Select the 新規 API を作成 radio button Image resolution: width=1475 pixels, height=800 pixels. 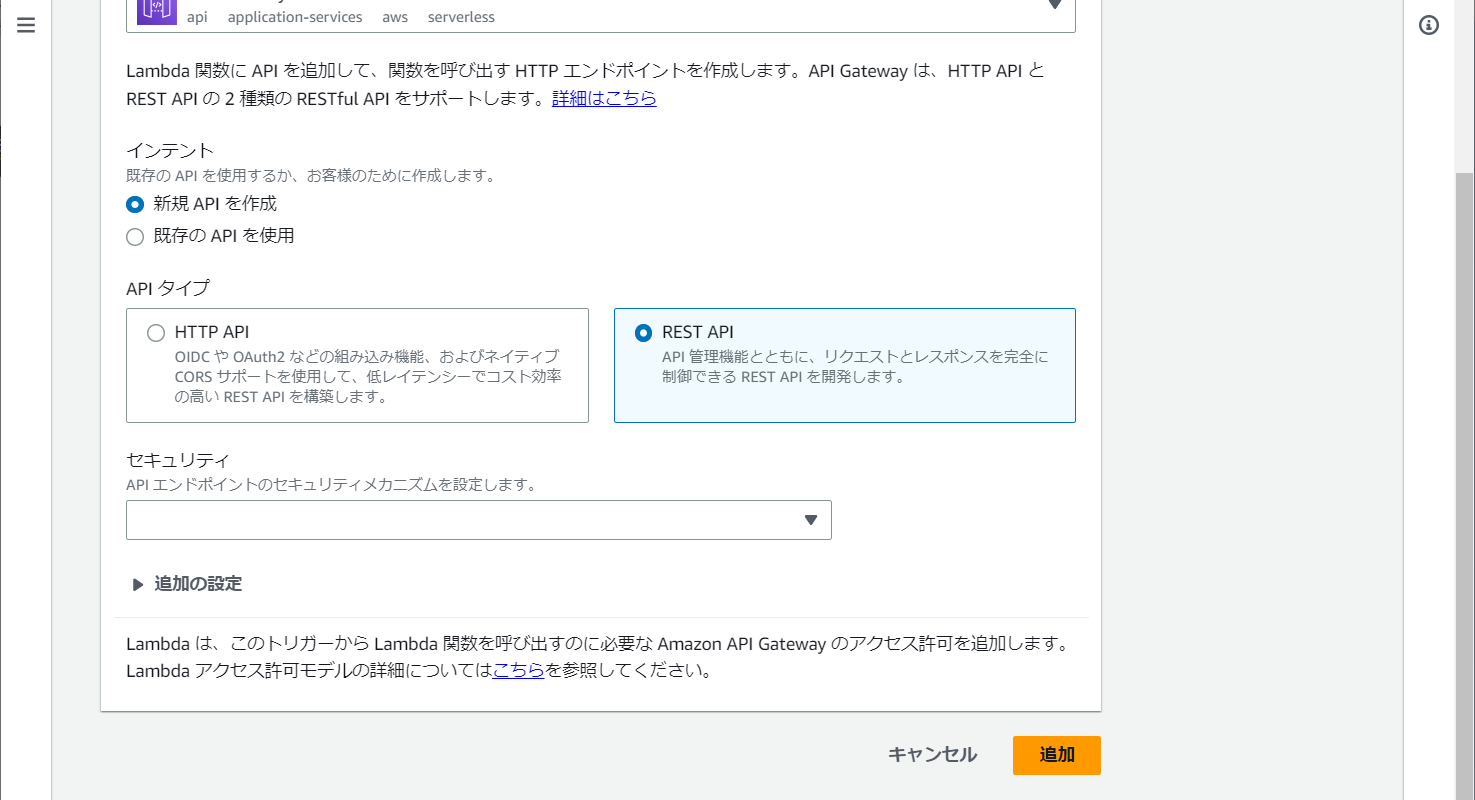[x=135, y=204]
